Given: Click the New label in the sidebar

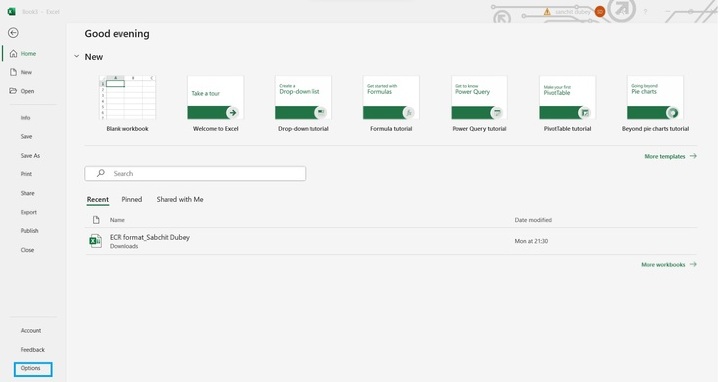Looking at the screenshot, I should [26, 73].
